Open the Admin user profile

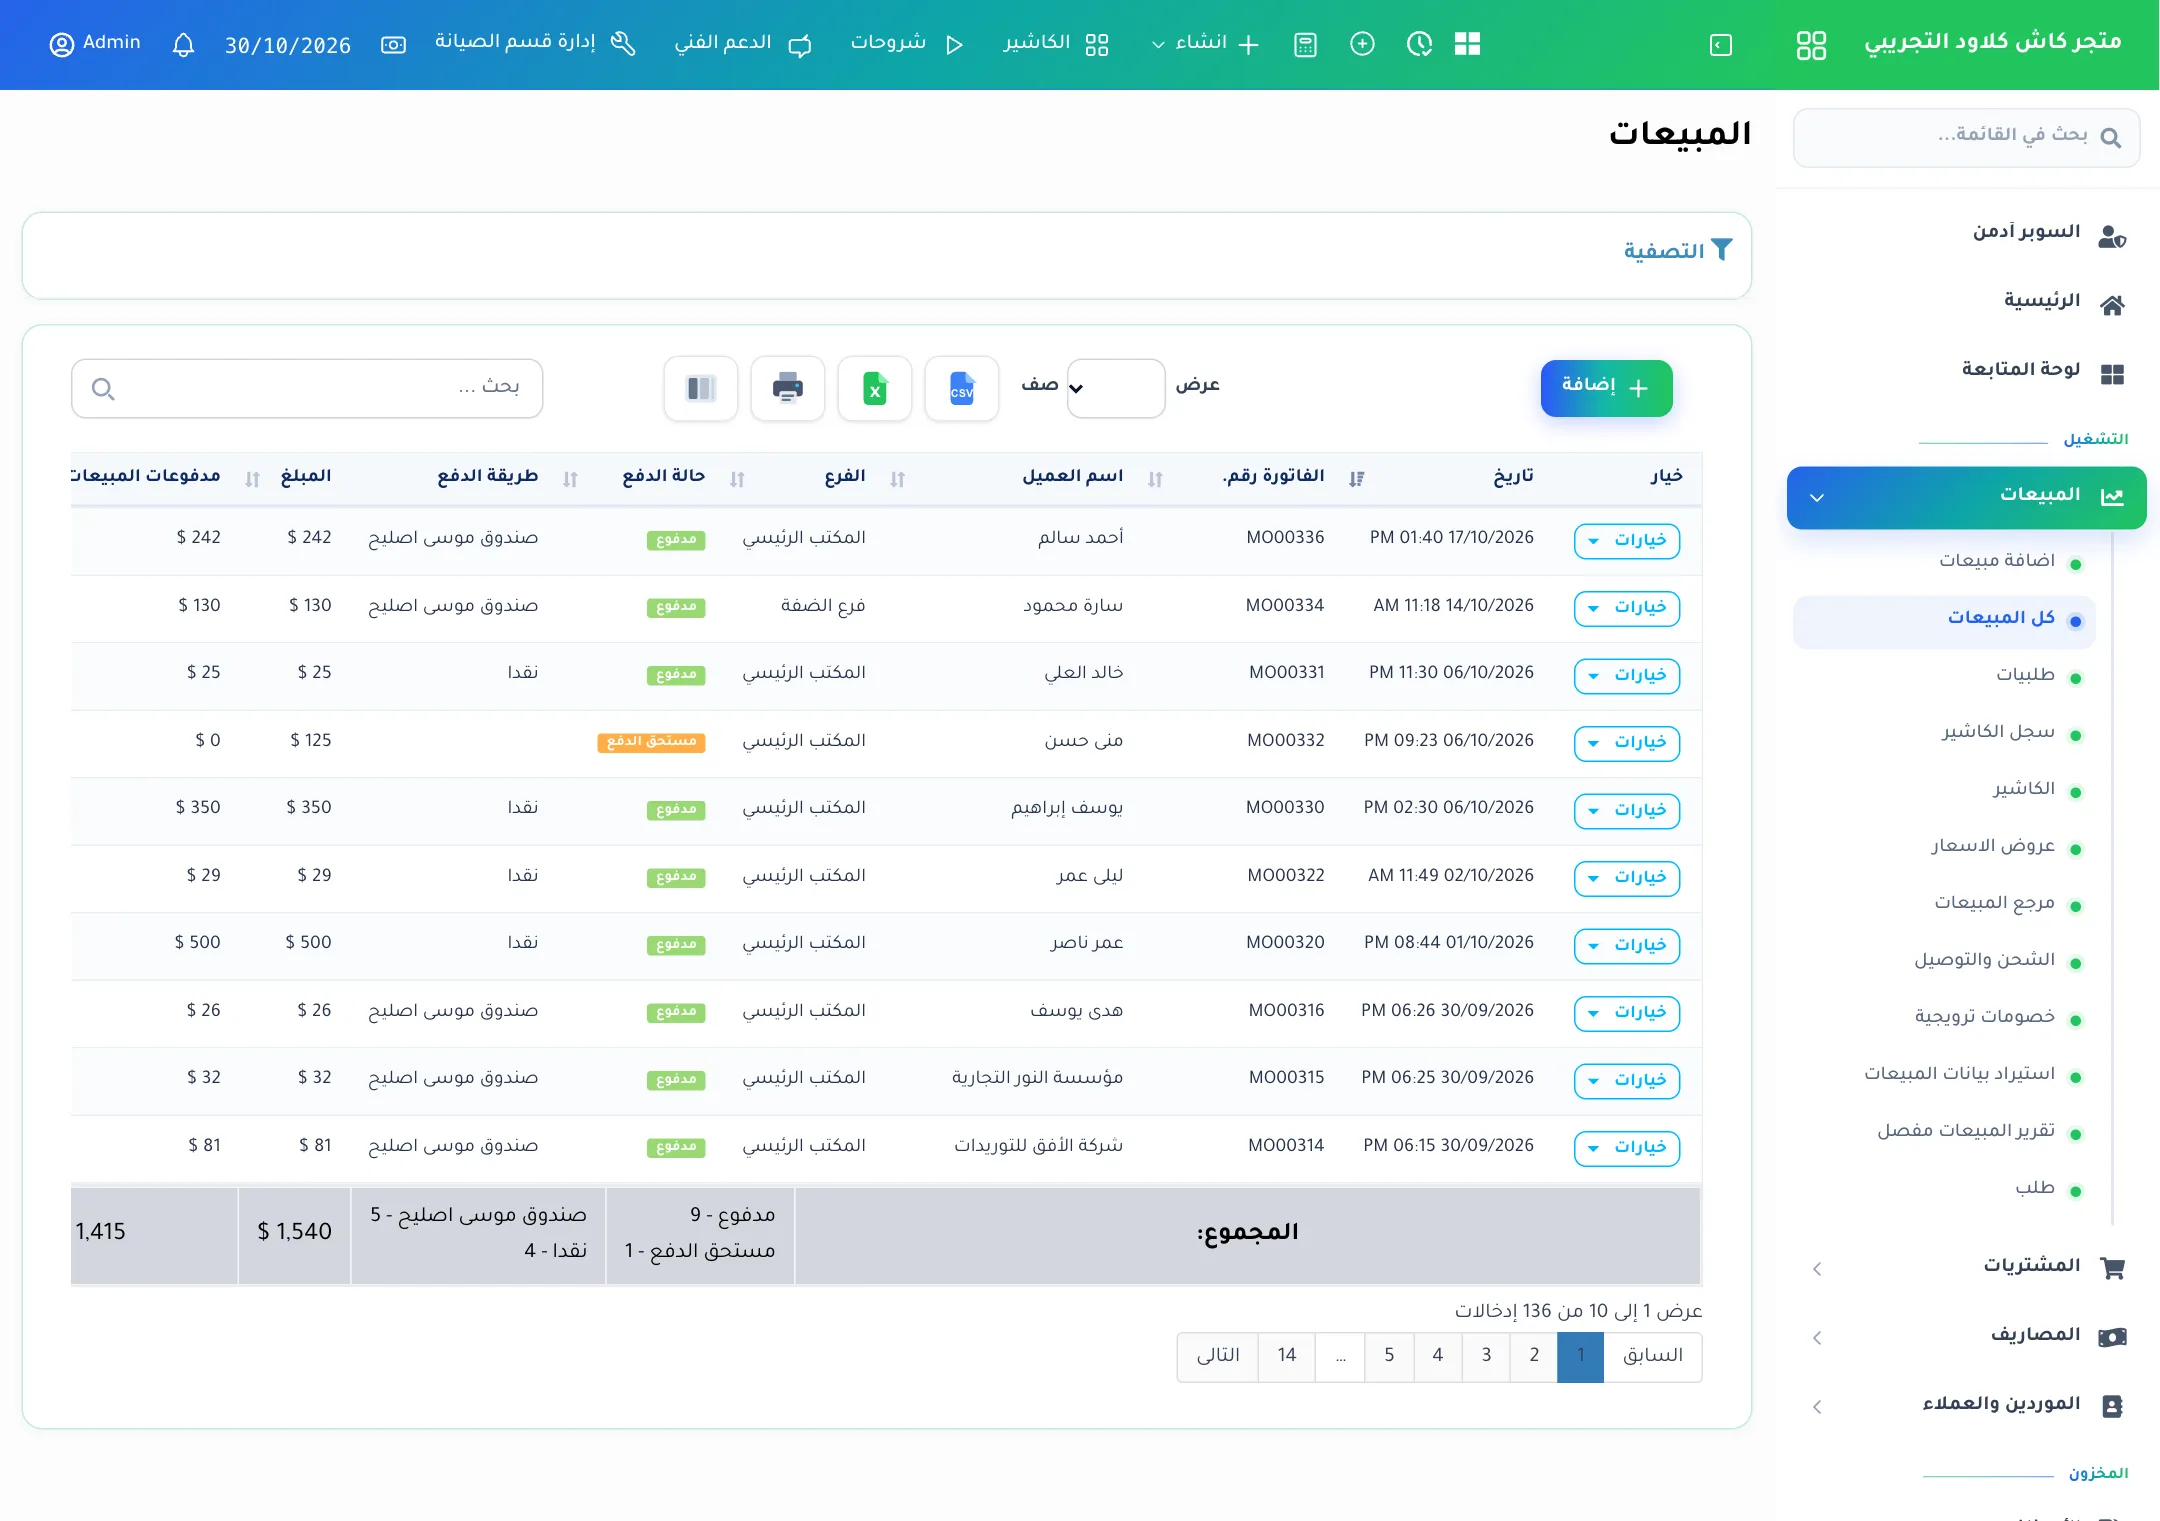[x=95, y=43]
